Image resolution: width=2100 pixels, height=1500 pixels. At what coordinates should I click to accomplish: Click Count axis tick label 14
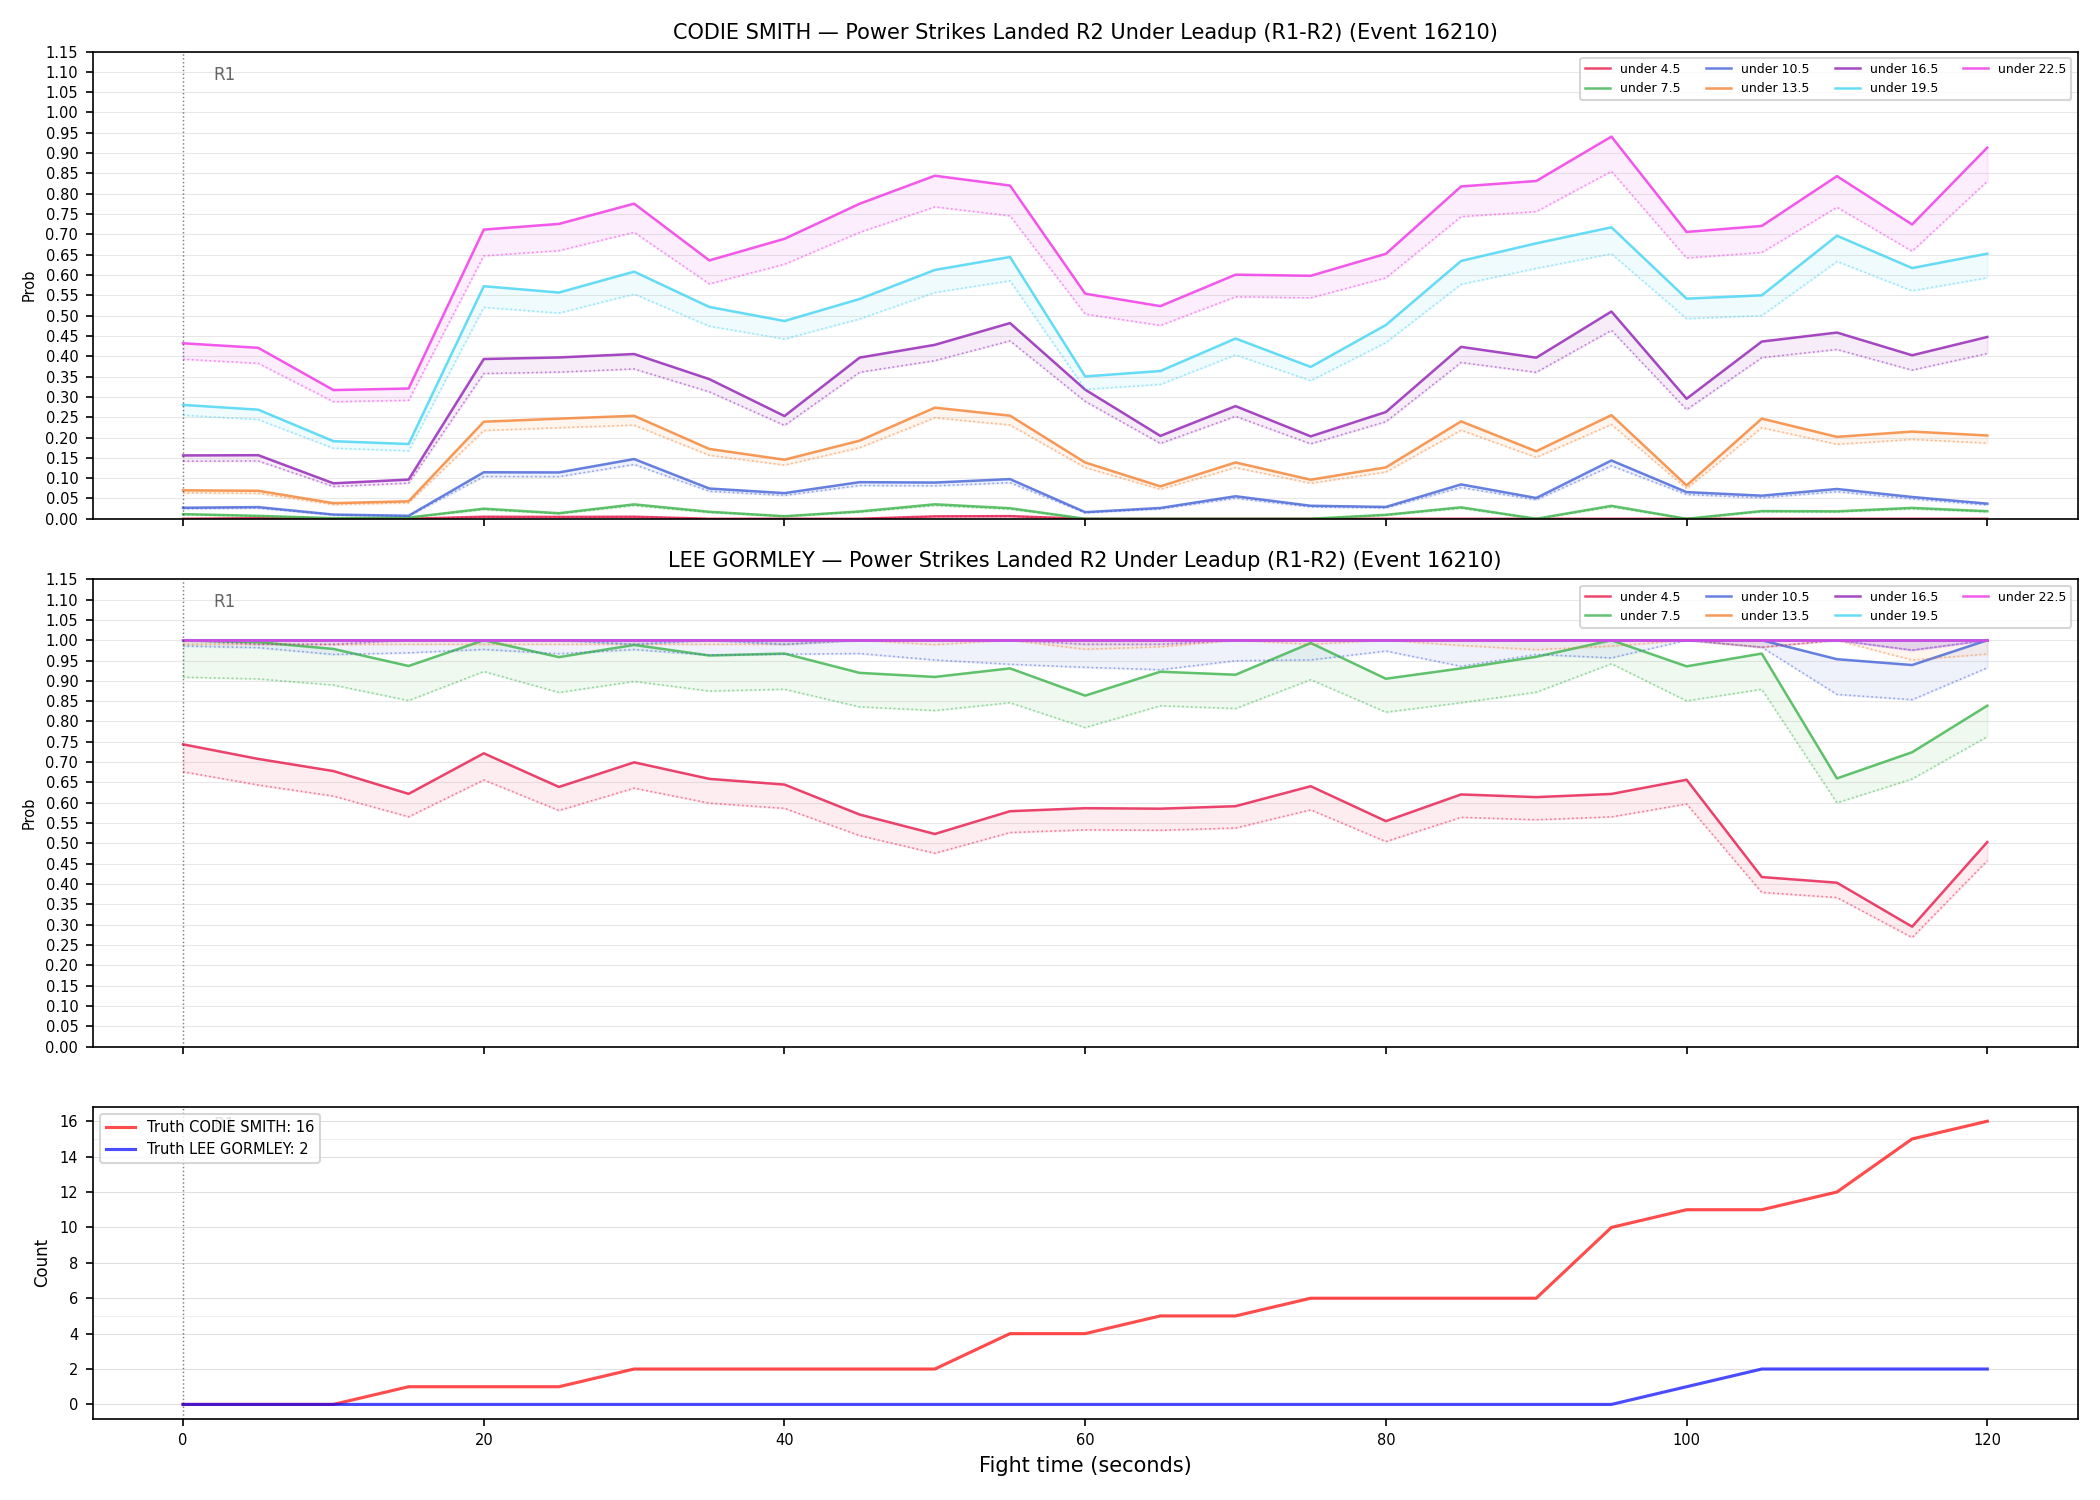tap(69, 1157)
